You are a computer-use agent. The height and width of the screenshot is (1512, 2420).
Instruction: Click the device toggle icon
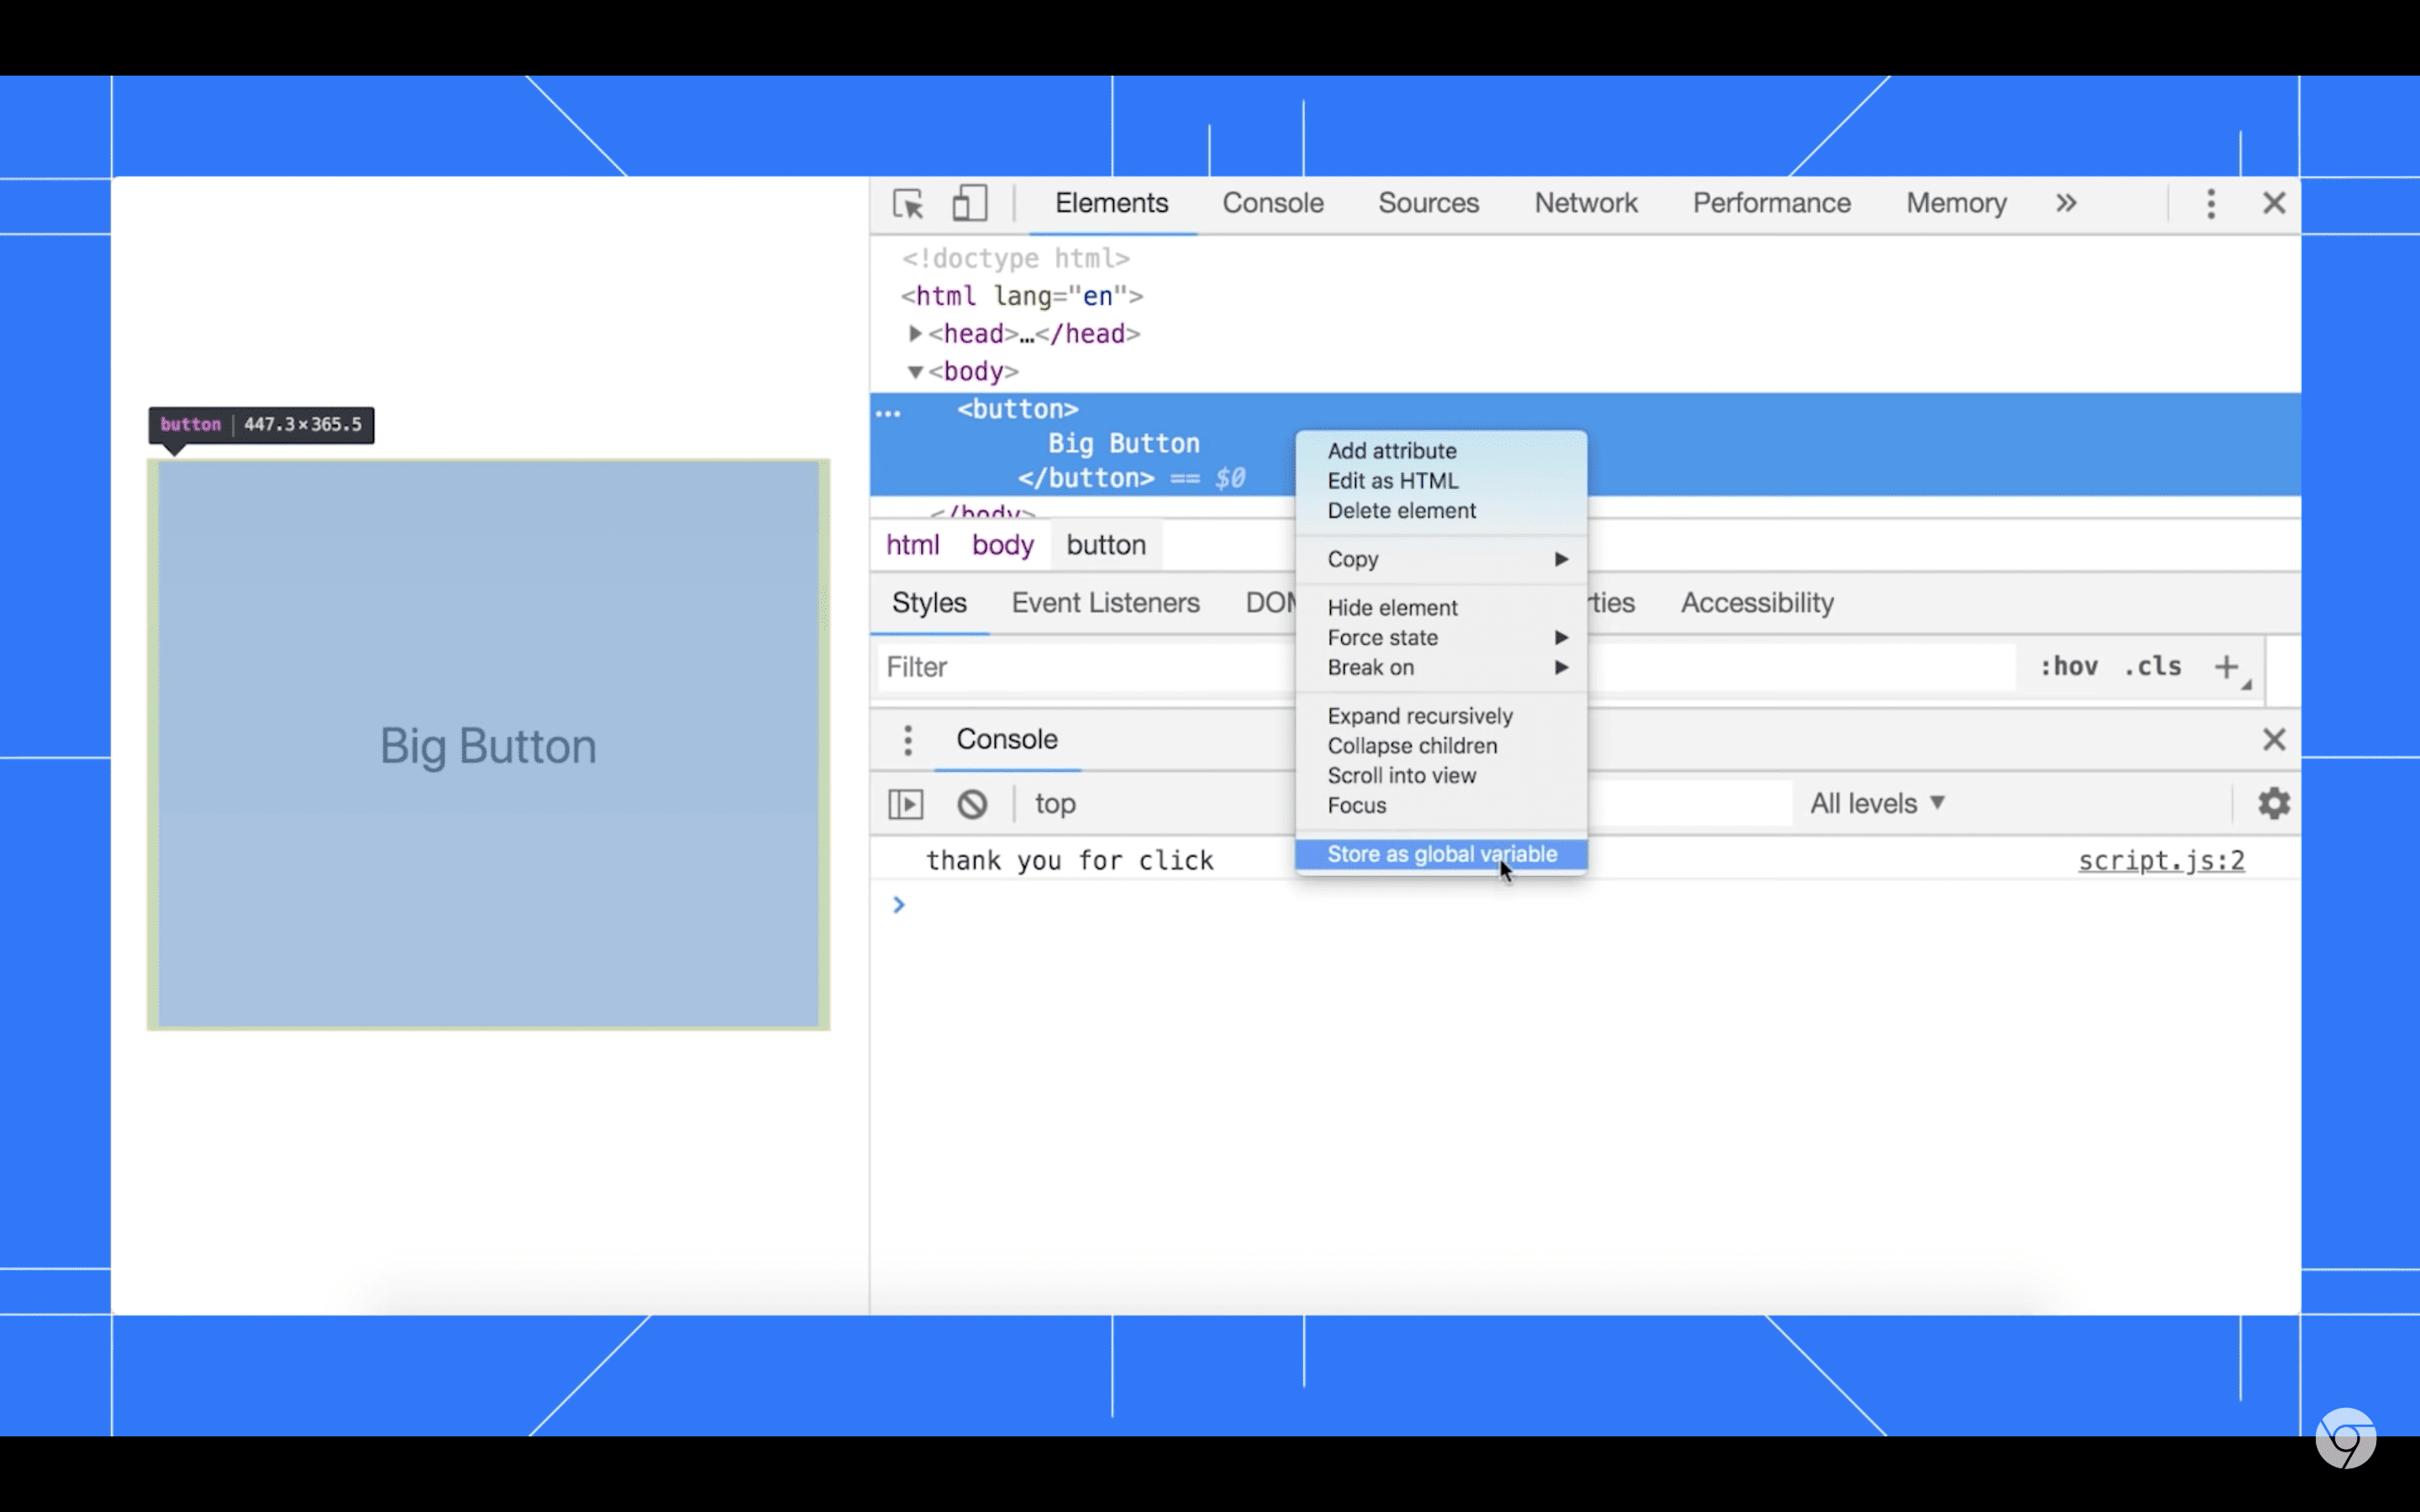tap(969, 204)
